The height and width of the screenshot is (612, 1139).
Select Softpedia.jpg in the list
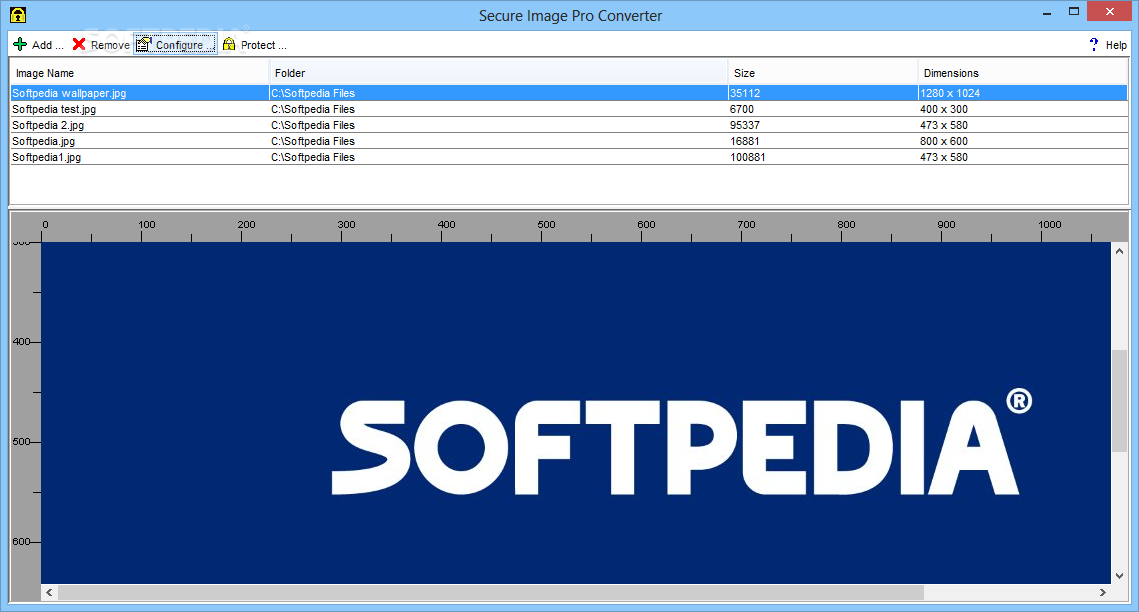(44, 141)
